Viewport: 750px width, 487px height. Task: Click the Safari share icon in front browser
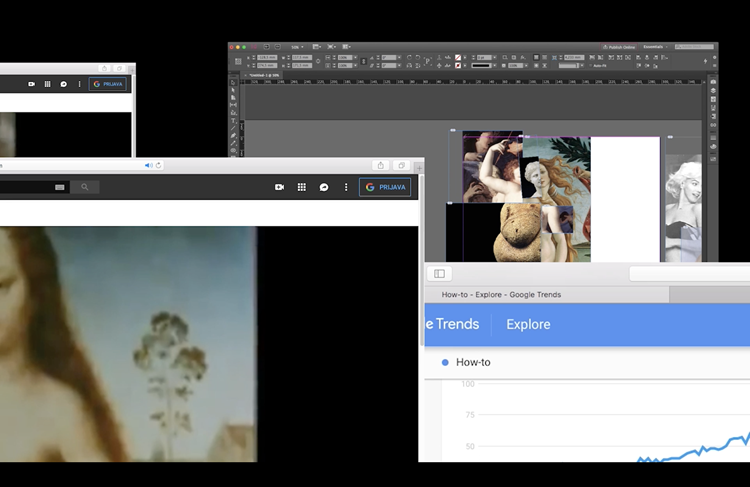tap(380, 165)
